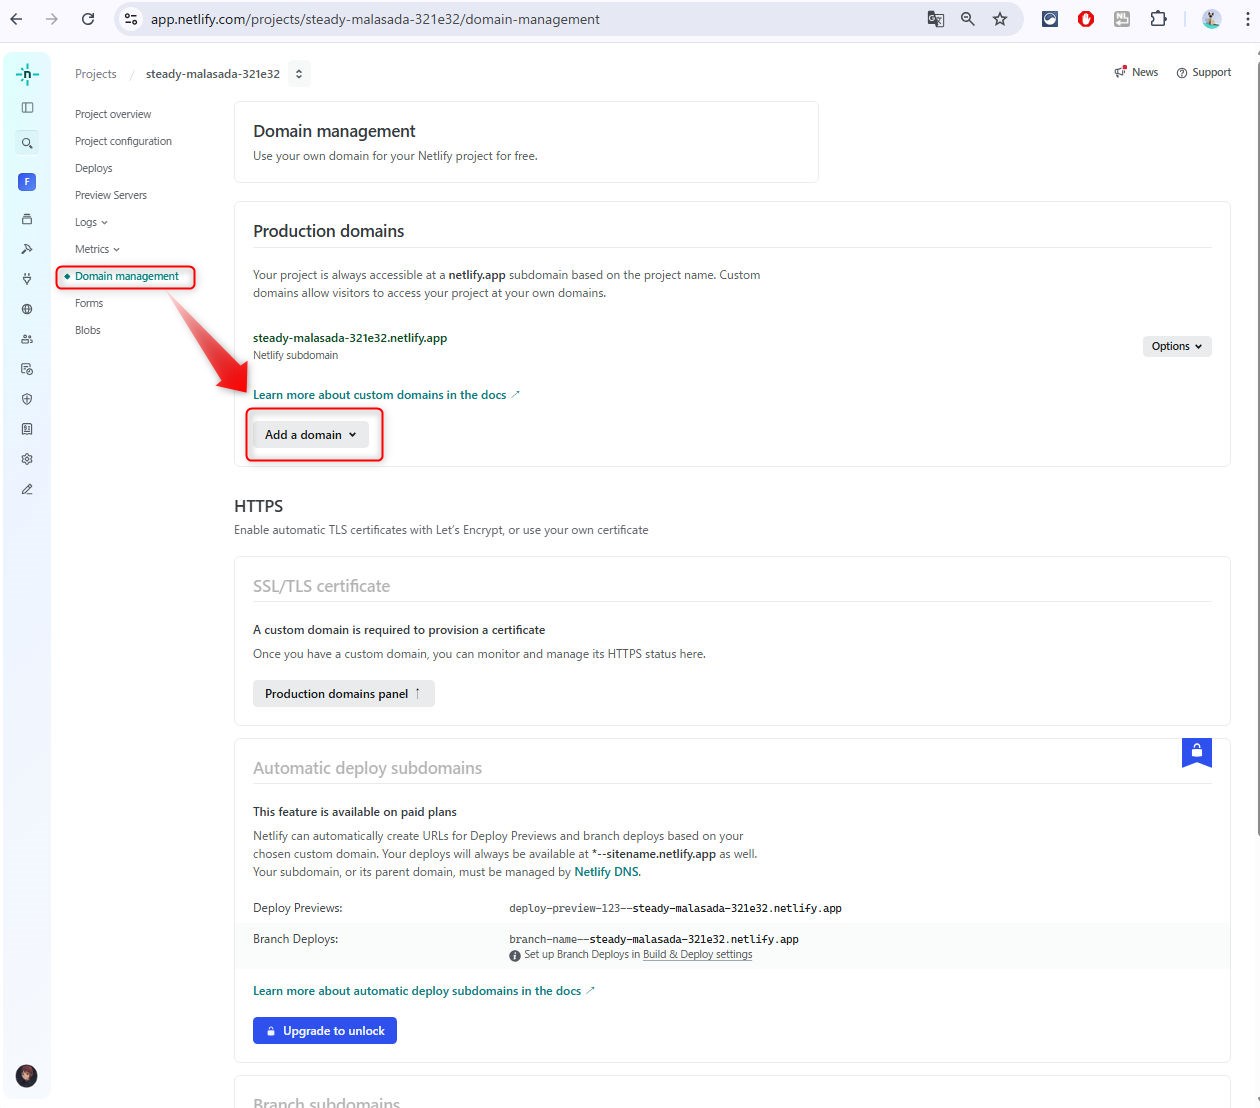Open search via the magnifier sidebar icon

(27, 143)
